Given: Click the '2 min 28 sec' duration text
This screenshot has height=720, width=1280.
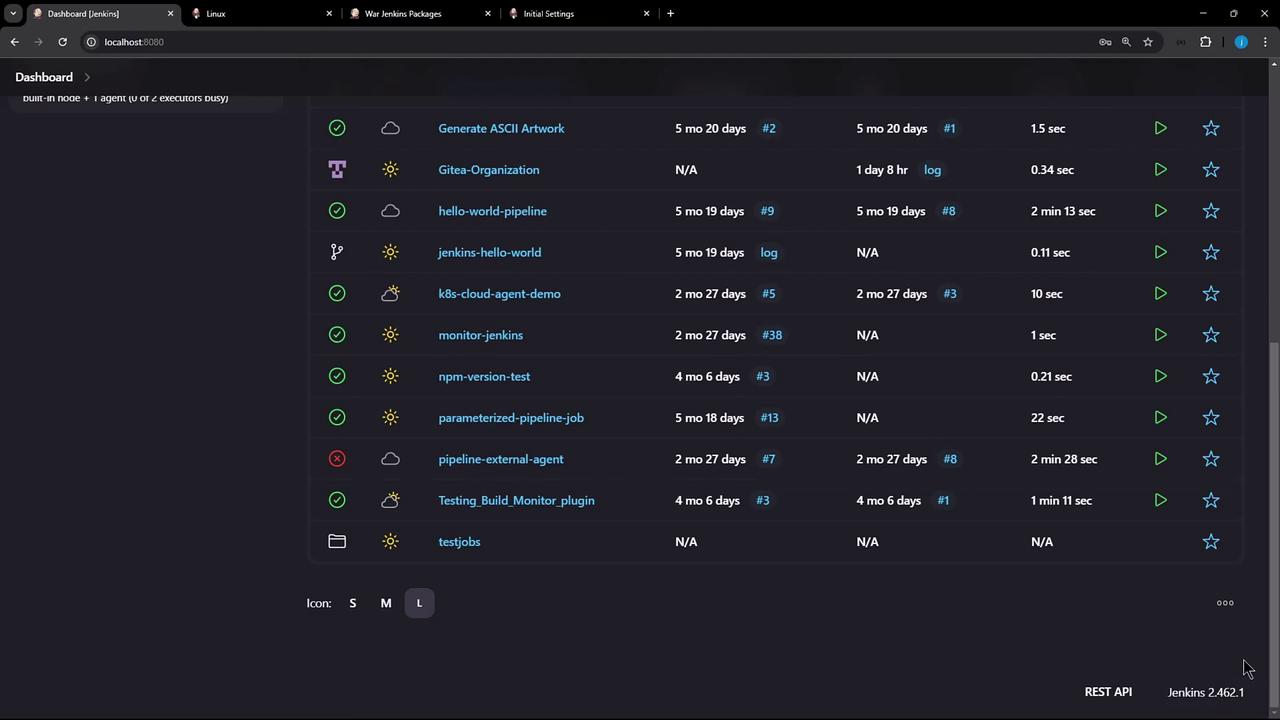Looking at the screenshot, I should point(1064,459).
